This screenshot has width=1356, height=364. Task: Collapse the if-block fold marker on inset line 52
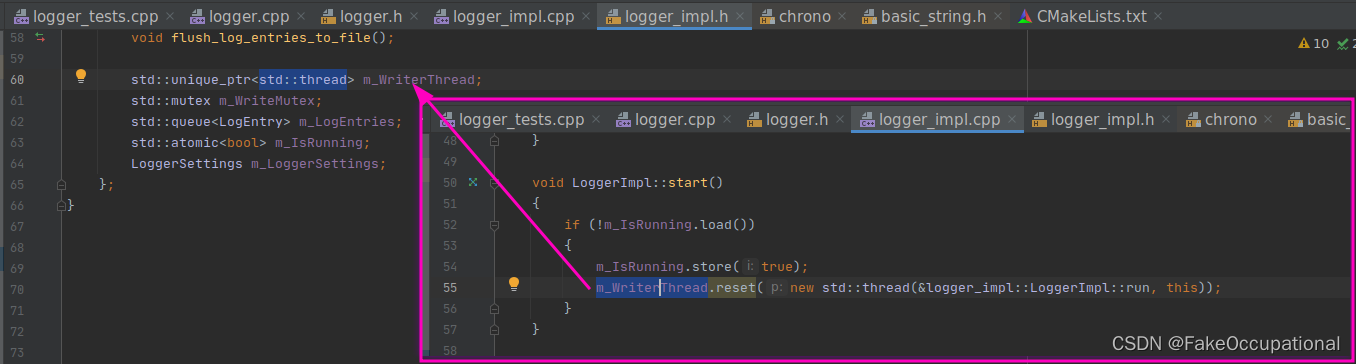[x=494, y=225]
